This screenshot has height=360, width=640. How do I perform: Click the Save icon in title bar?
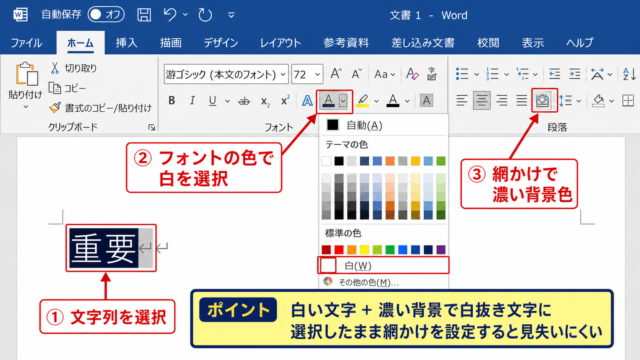[144, 15]
